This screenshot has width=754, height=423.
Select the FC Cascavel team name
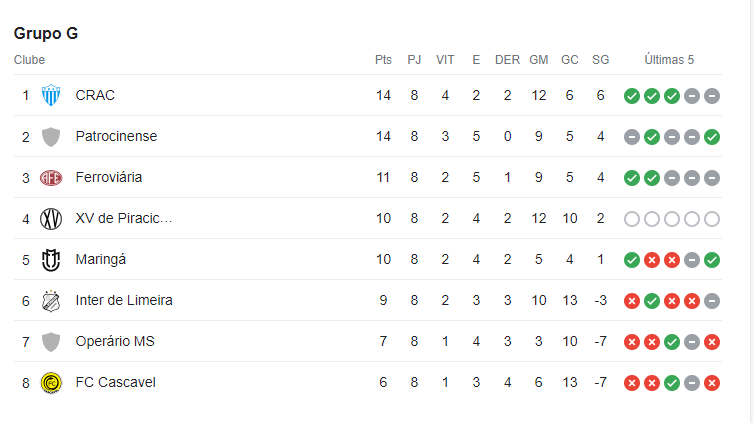tap(115, 382)
